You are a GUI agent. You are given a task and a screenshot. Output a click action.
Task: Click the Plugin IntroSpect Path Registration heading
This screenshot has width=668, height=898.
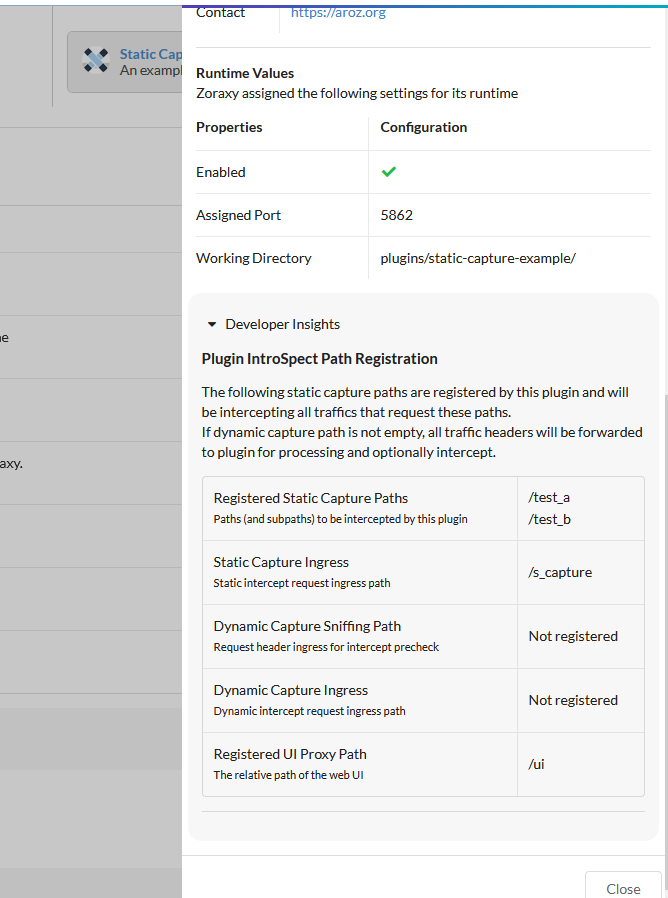pyautogui.click(x=320, y=358)
